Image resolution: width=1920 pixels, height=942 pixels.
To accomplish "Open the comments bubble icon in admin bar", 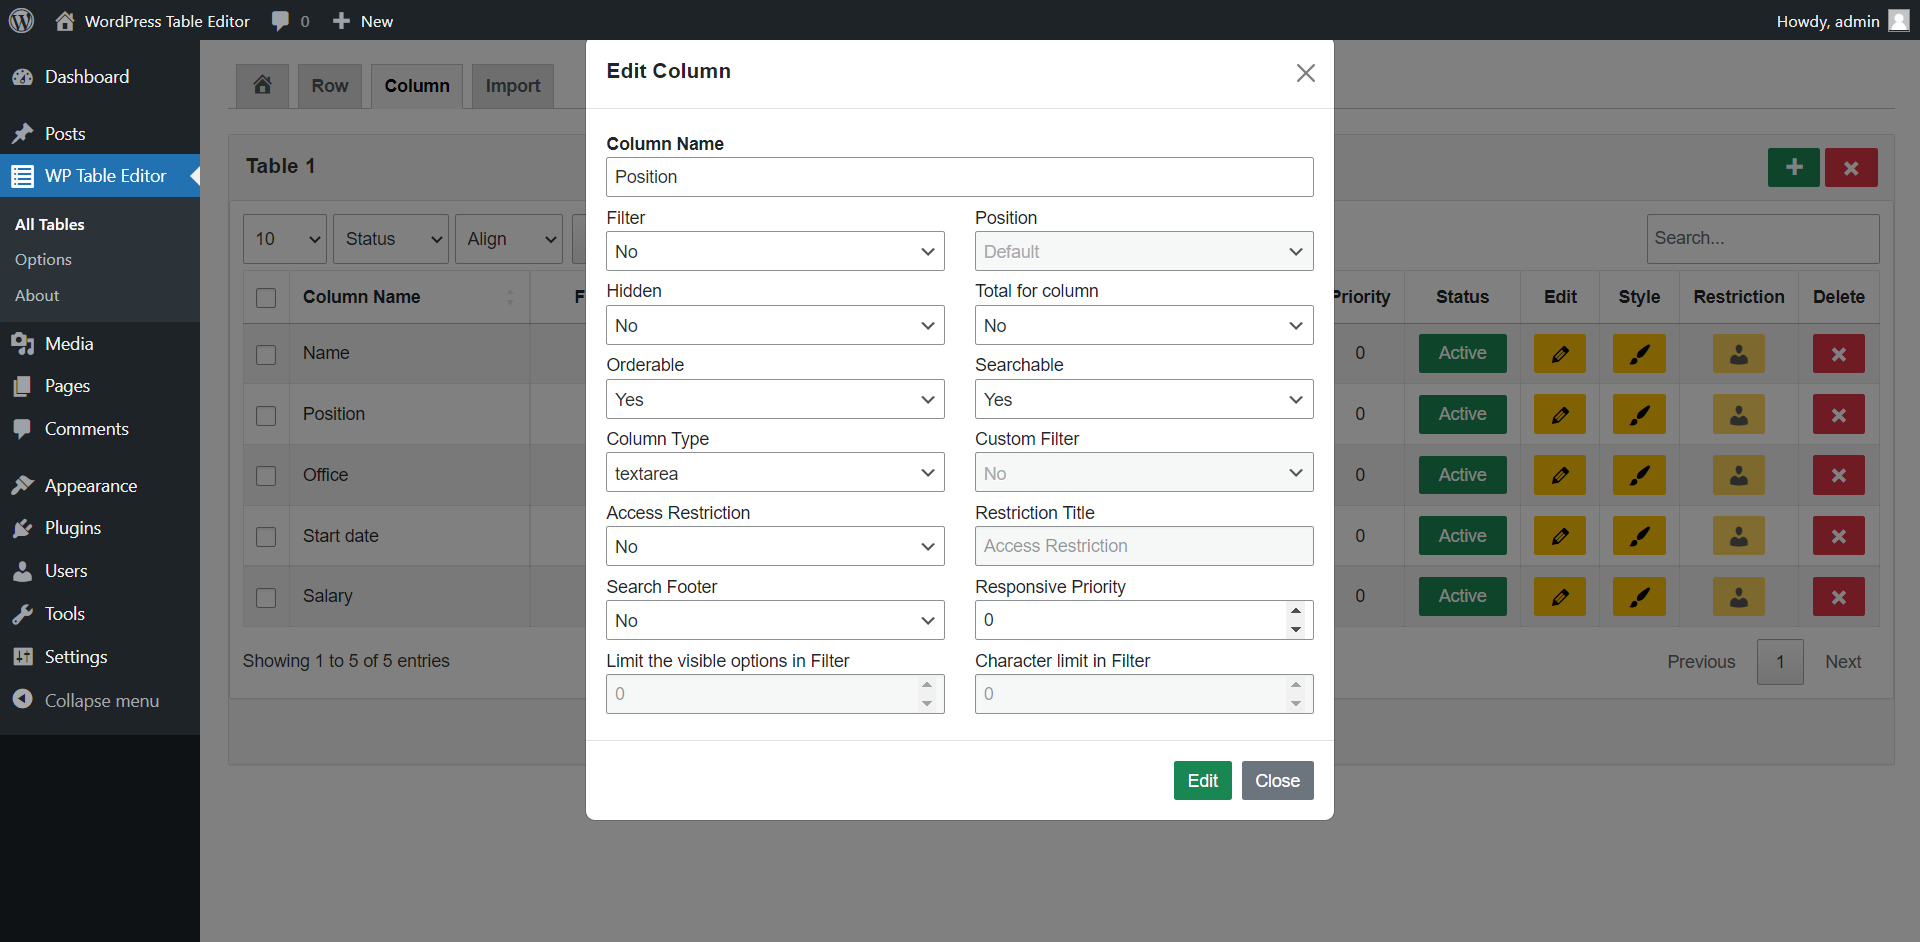I will click(x=290, y=21).
